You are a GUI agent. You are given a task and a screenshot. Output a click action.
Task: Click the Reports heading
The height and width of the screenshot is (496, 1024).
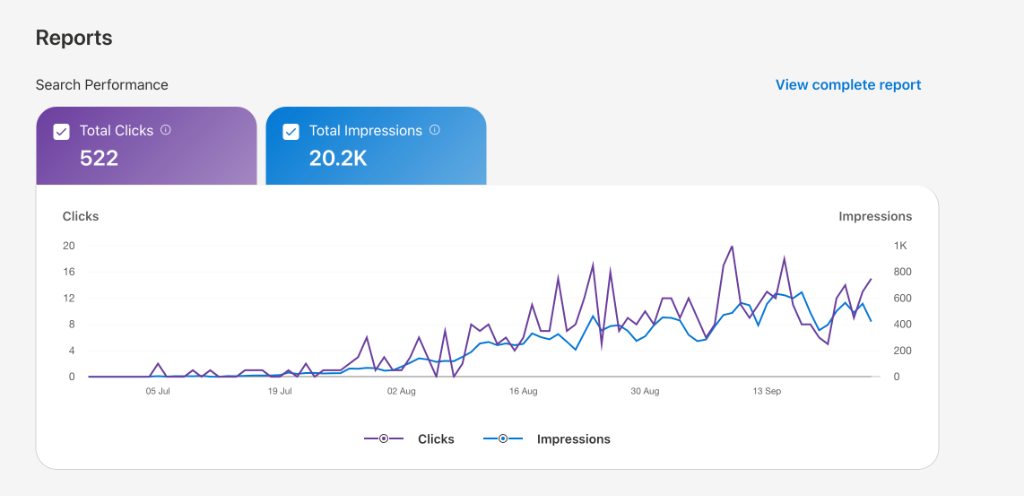coord(74,38)
